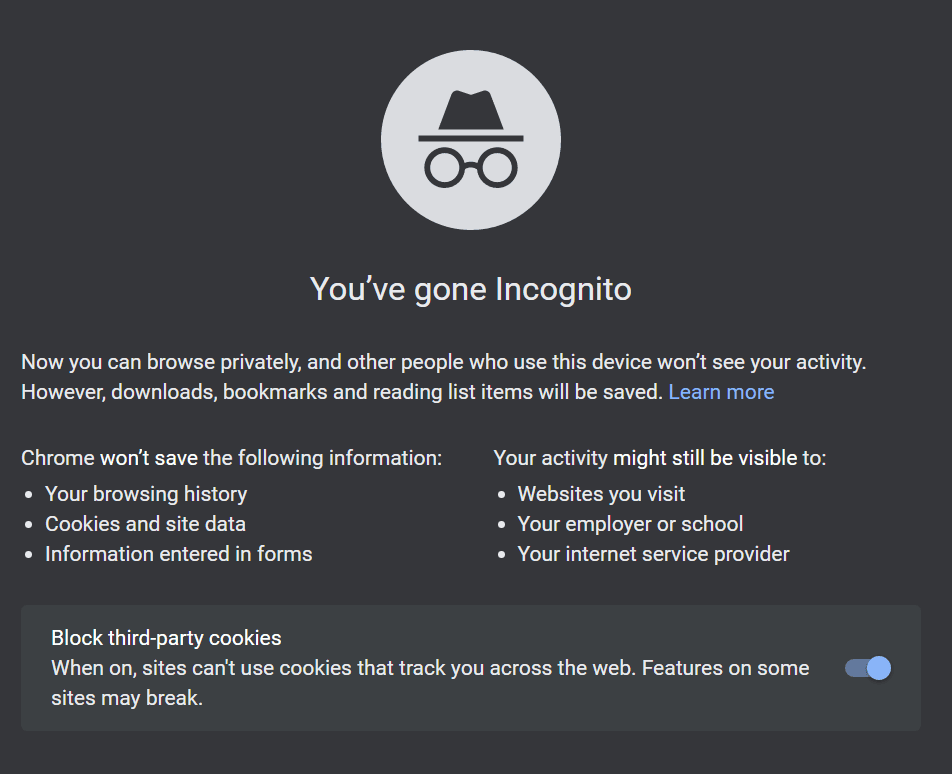Viewport: 952px width, 774px height.
Task: Click the gray cookies settings card
Action: (470, 668)
